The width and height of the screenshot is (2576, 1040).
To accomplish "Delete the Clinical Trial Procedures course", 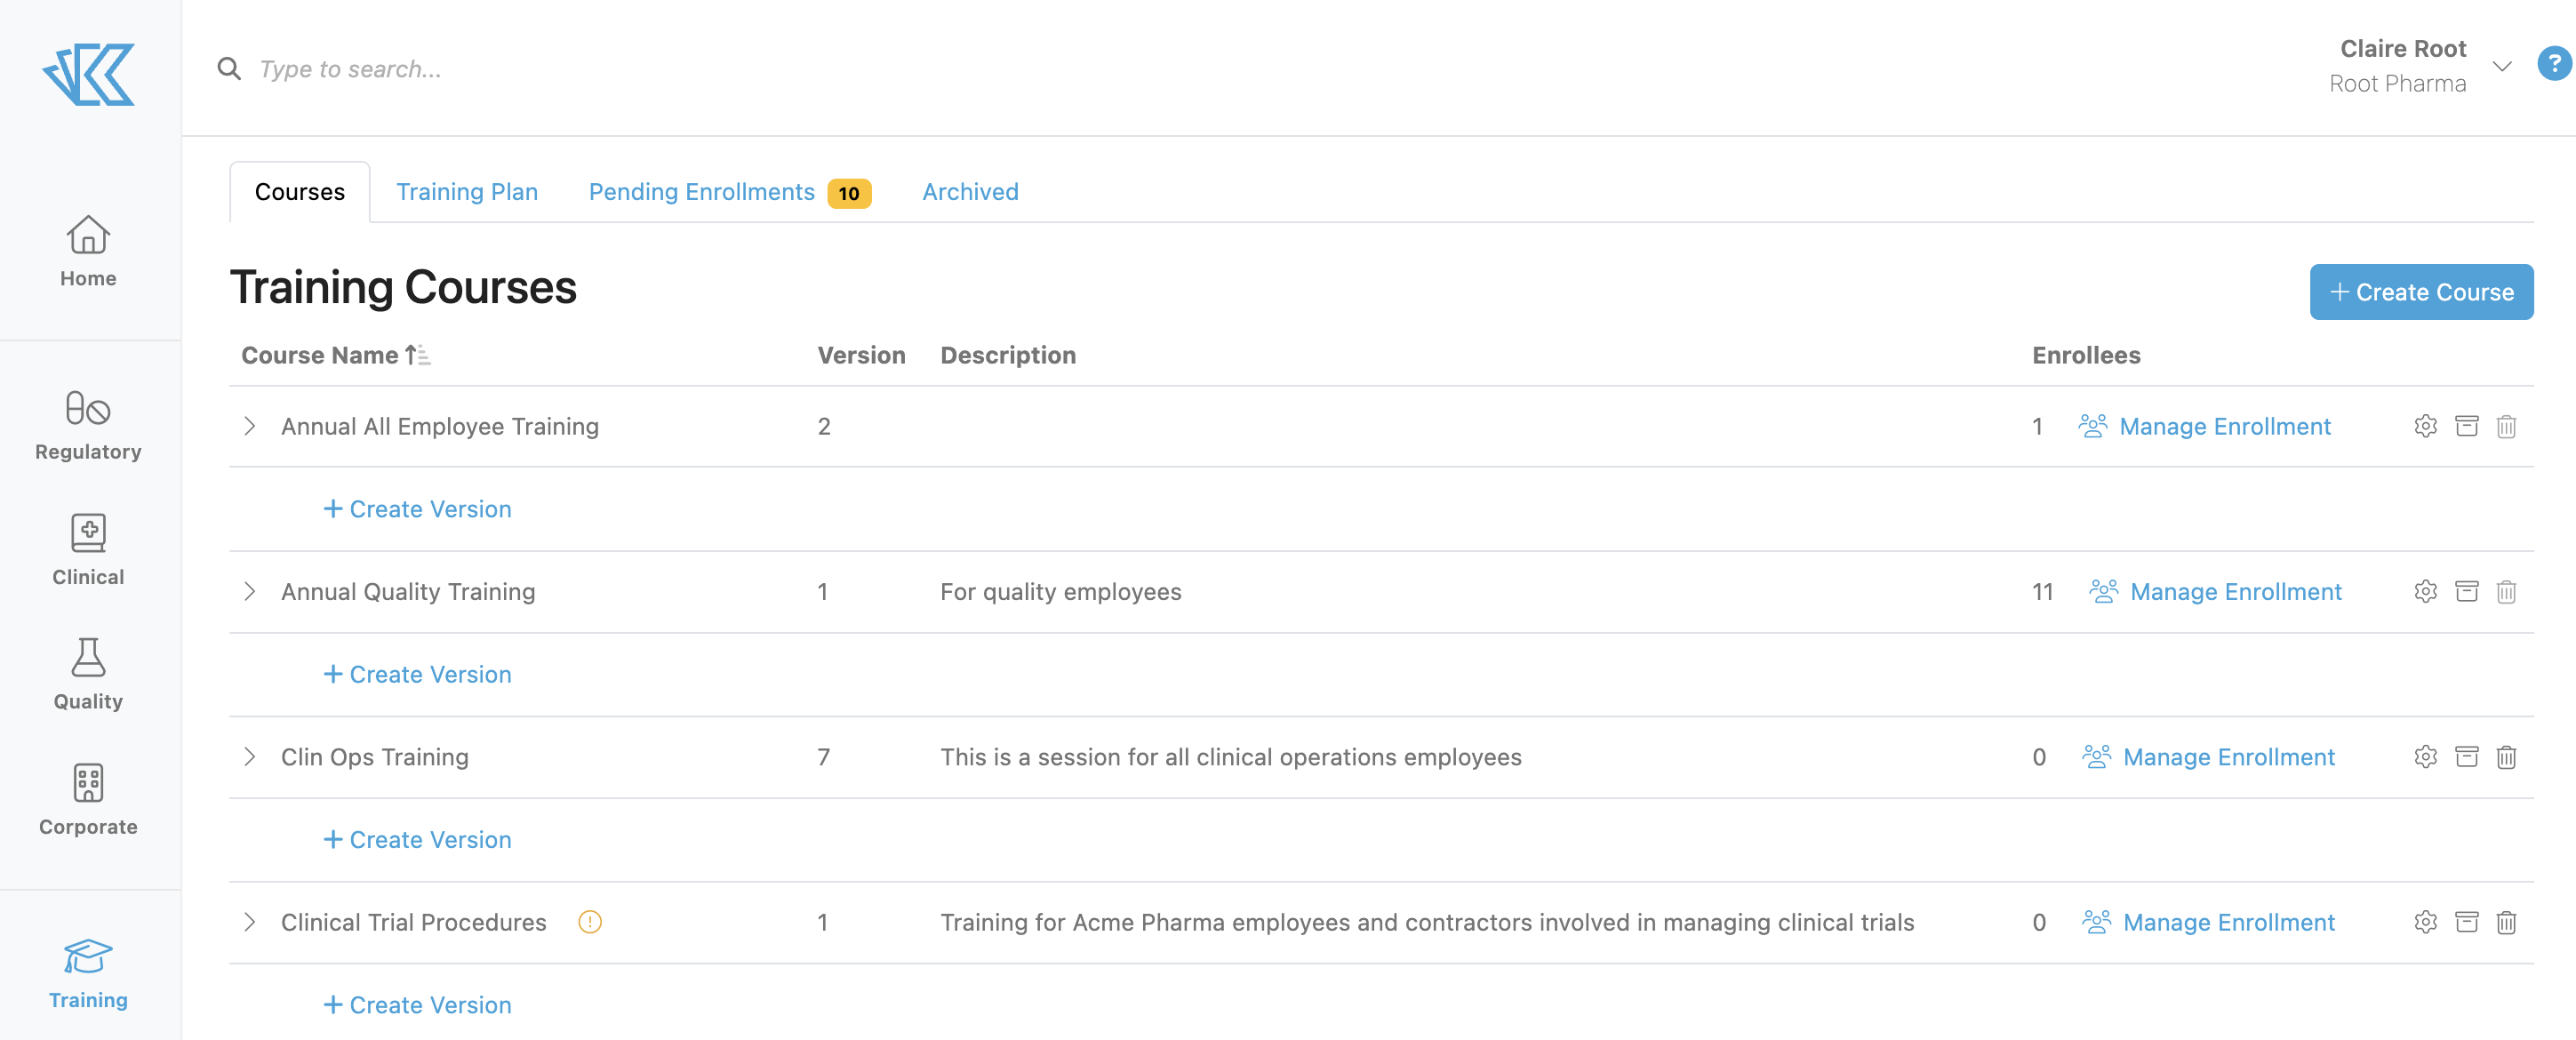I will pyautogui.click(x=2507, y=922).
